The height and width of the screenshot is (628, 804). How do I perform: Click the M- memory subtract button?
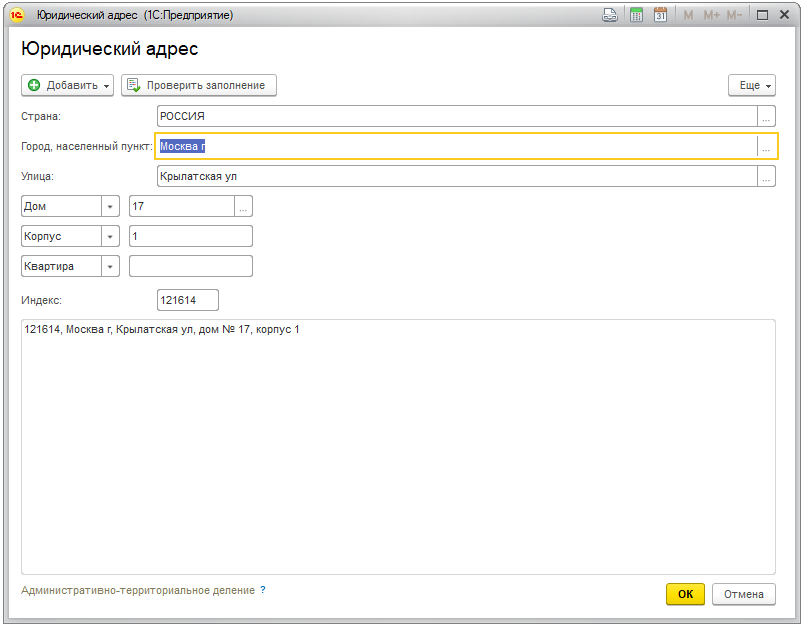tap(735, 16)
